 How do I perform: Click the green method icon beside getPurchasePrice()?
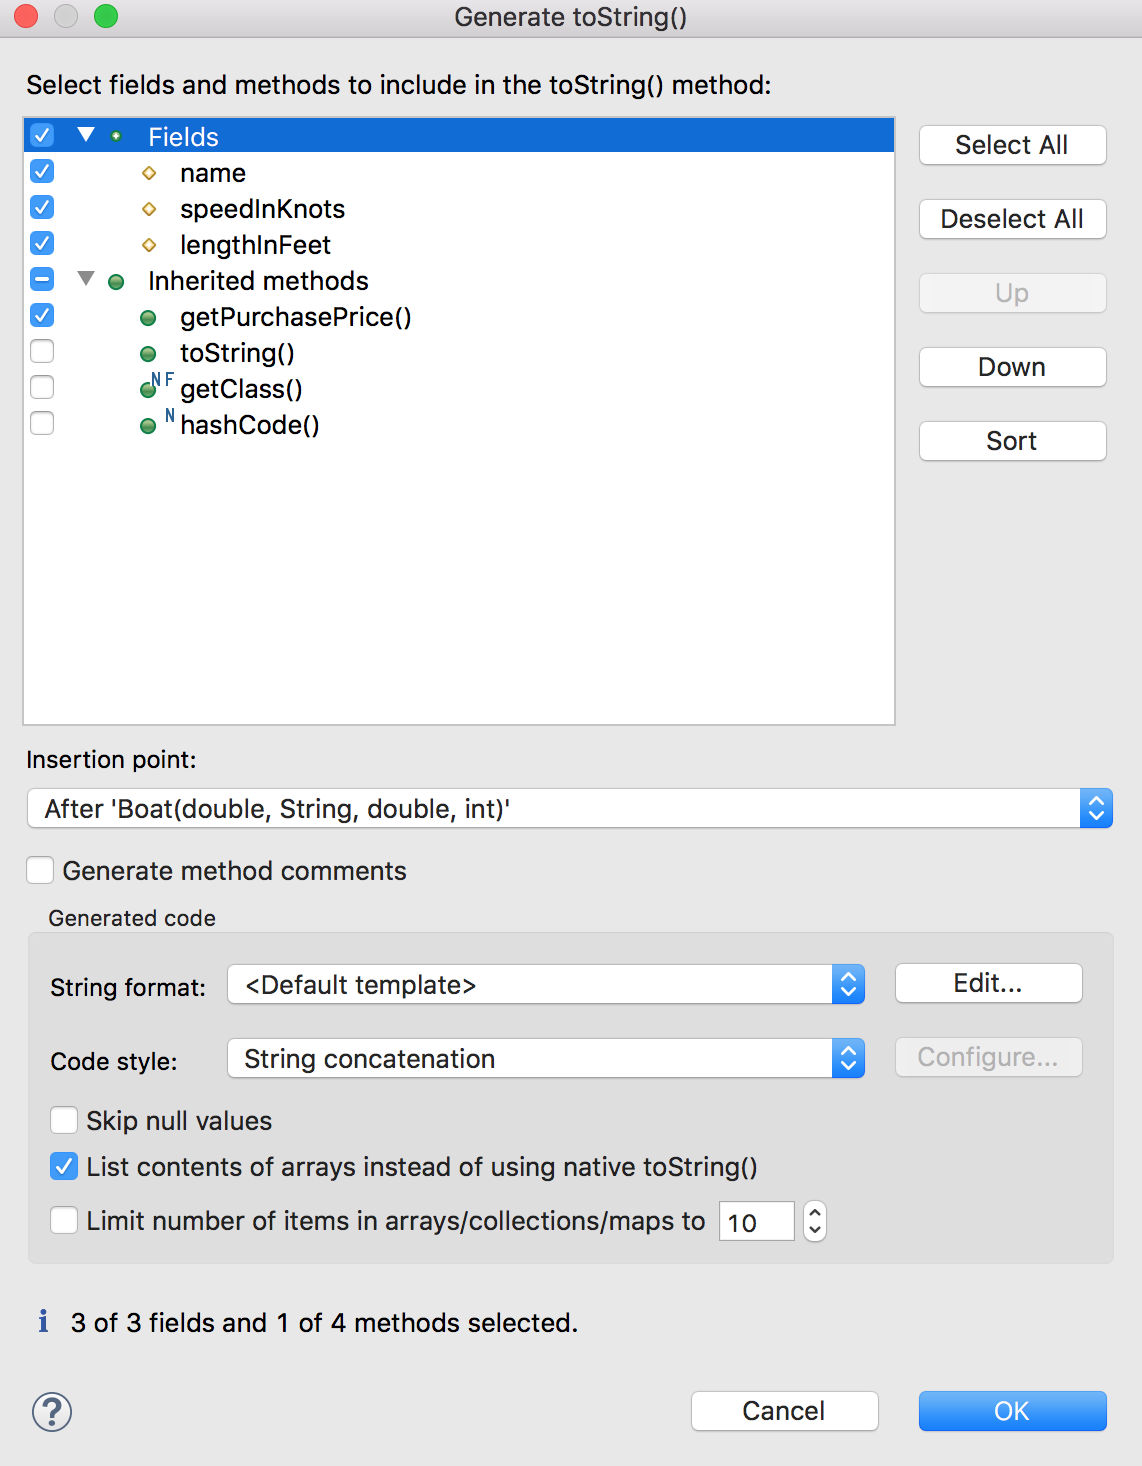tap(148, 317)
